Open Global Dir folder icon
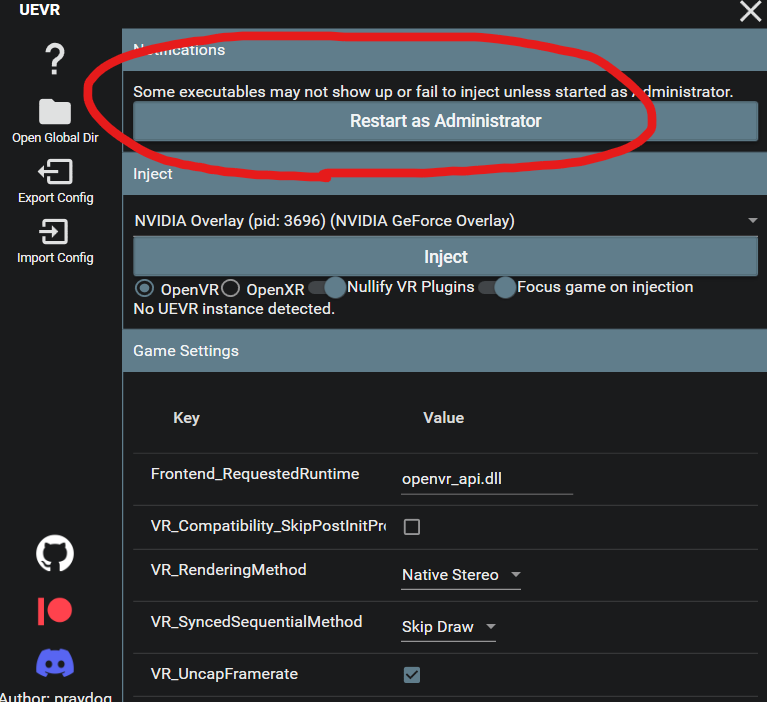The height and width of the screenshot is (702, 767). tap(55, 112)
